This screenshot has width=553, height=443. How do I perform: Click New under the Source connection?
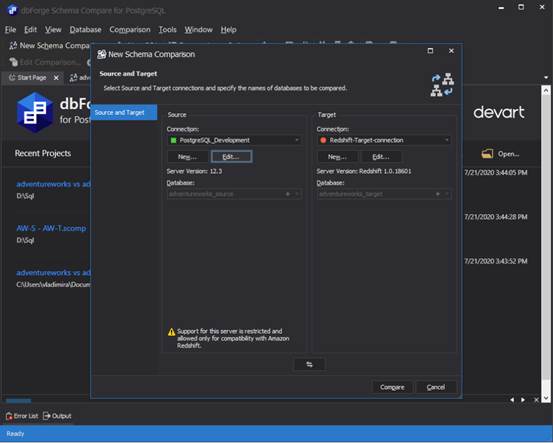187,157
